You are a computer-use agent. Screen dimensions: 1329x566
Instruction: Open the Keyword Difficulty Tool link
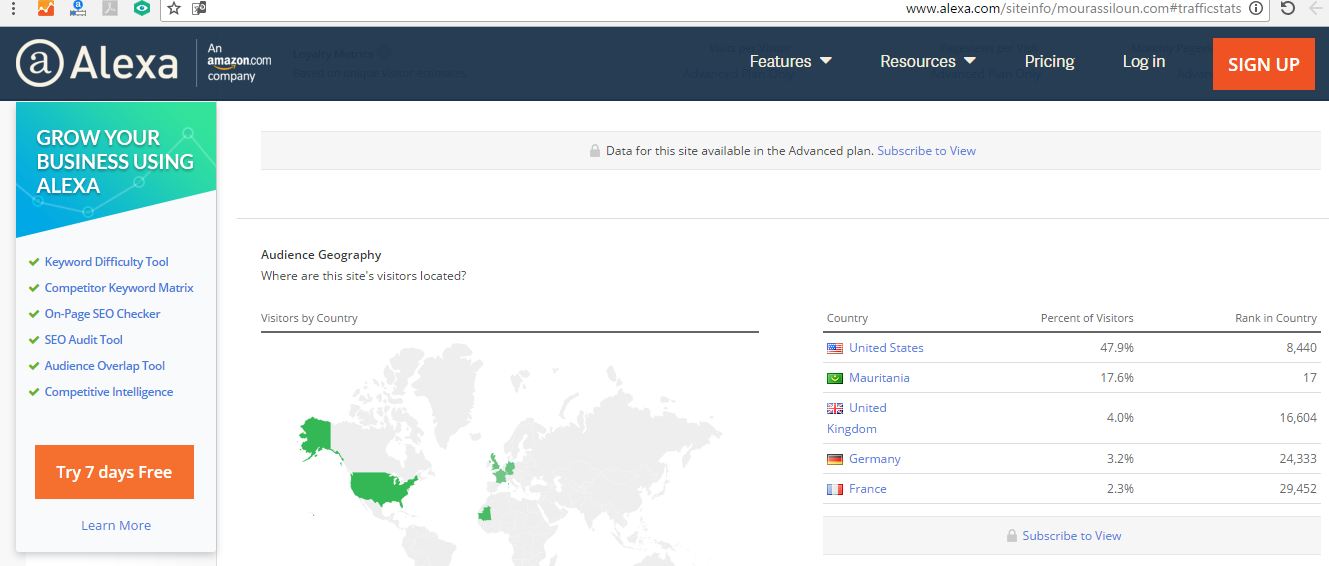pyautogui.click(x=106, y=262)
